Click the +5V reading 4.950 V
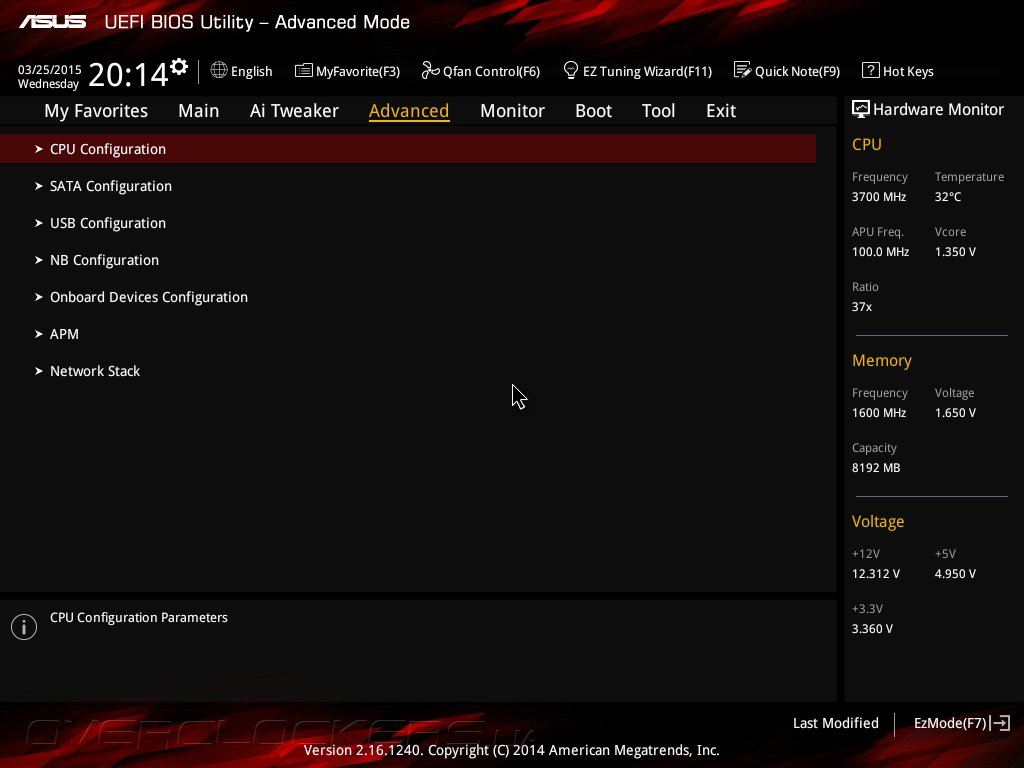The height and width of the screenshot is (768, 1024). pos(955,573)
